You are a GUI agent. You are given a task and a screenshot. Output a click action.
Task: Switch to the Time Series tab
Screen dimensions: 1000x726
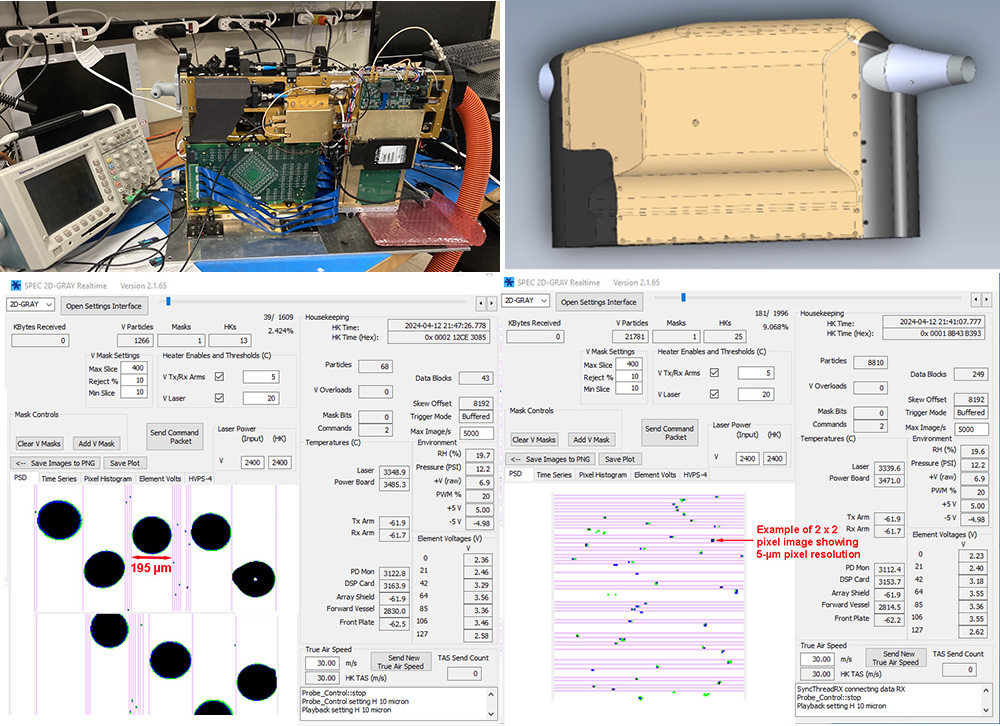point(58,478)
